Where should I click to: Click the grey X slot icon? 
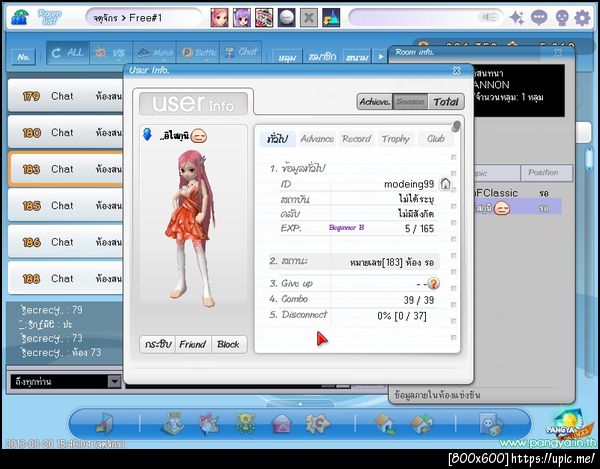pyautogui.click(x=309, y=18)
